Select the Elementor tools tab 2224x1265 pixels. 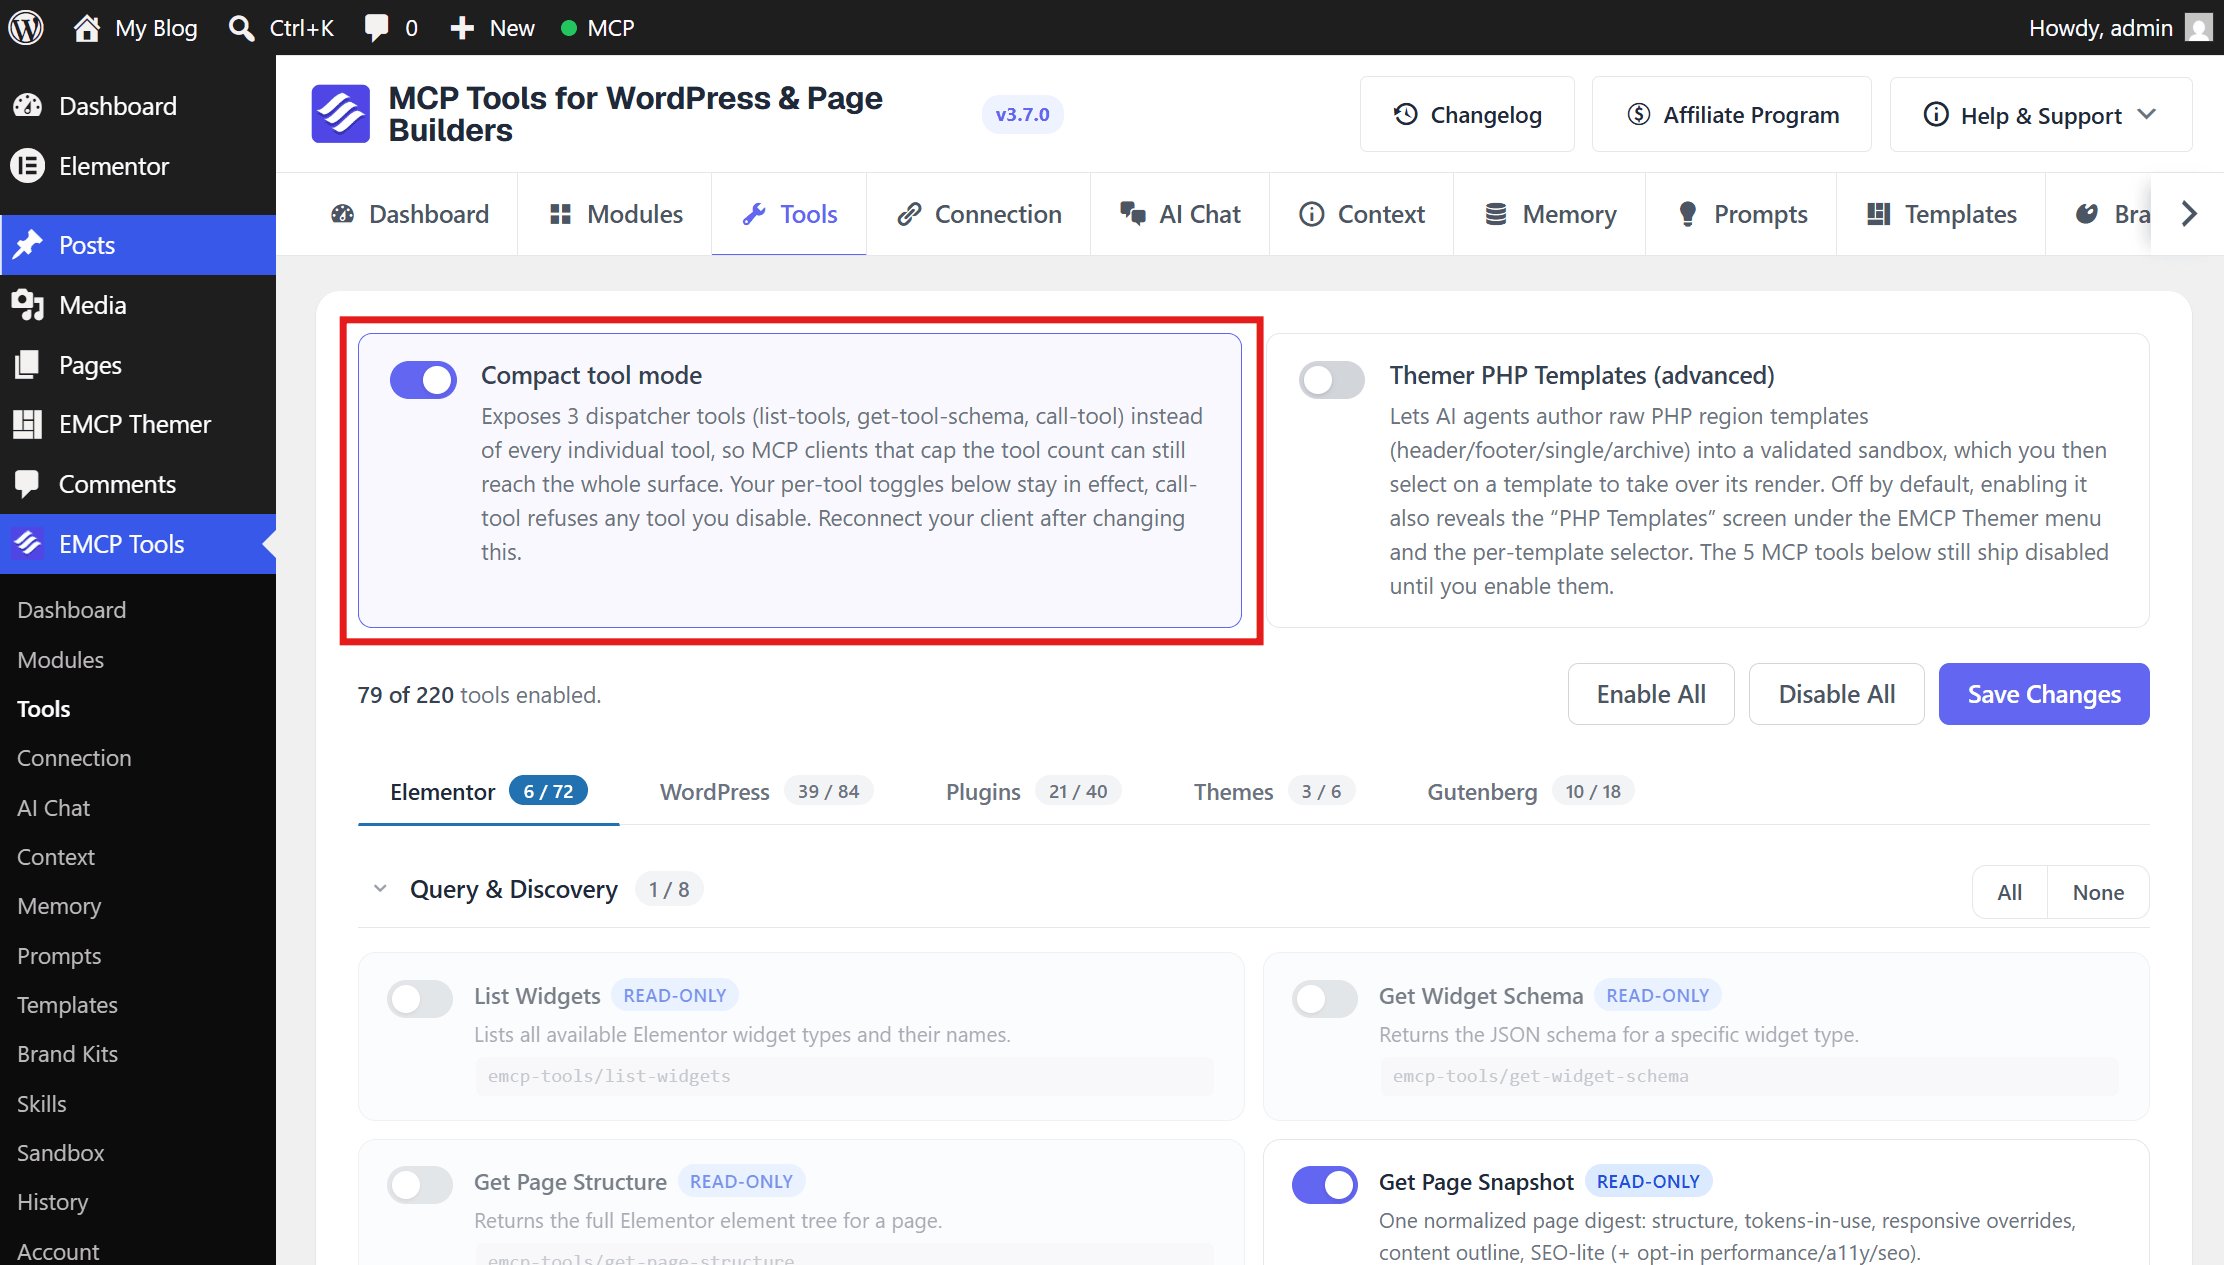pyautogui.click(x=488, y=792)
